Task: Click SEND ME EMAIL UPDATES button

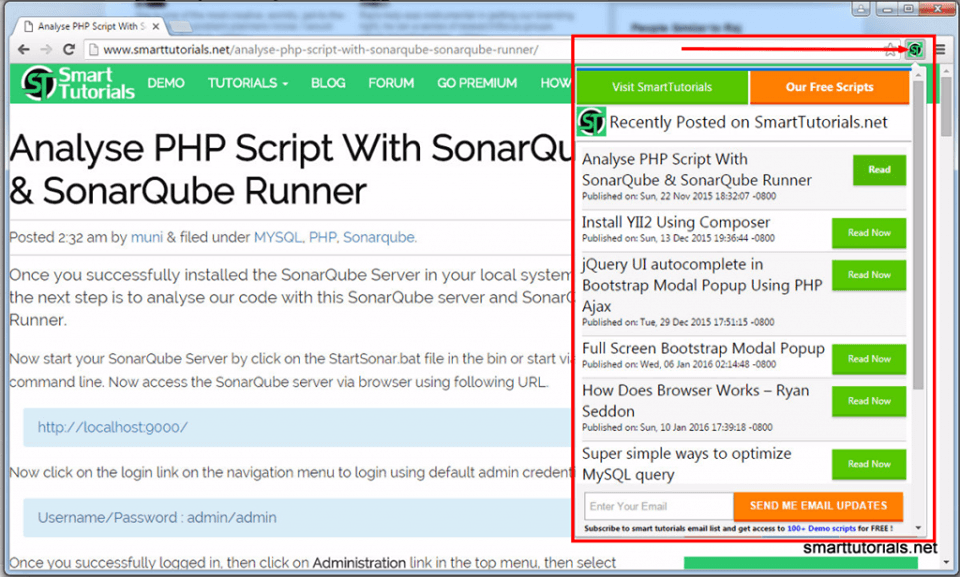Action: (818, 506)
